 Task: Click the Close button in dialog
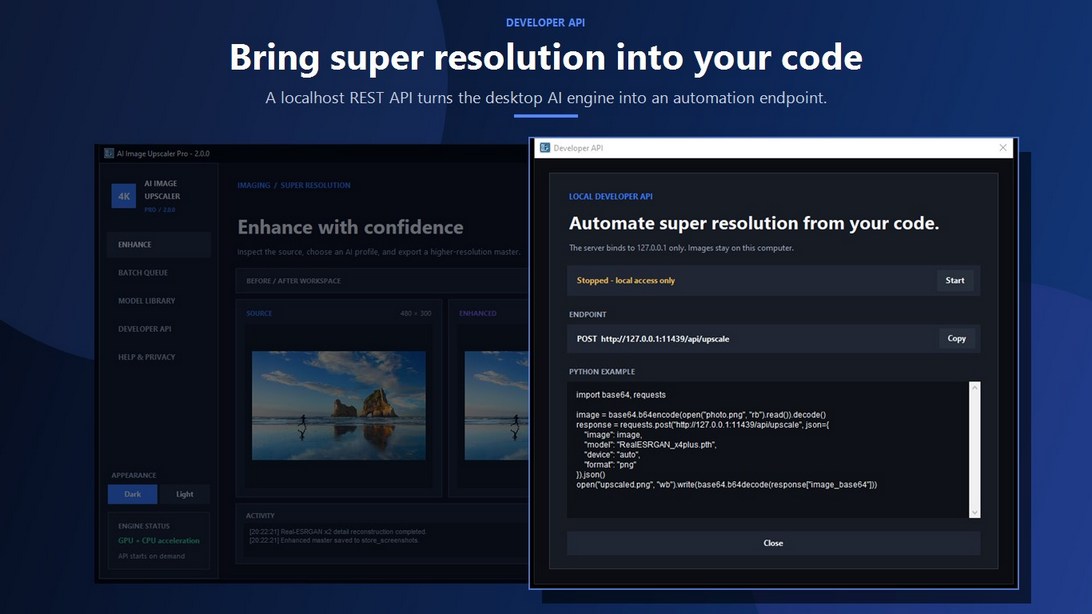(x=773, y=543)
